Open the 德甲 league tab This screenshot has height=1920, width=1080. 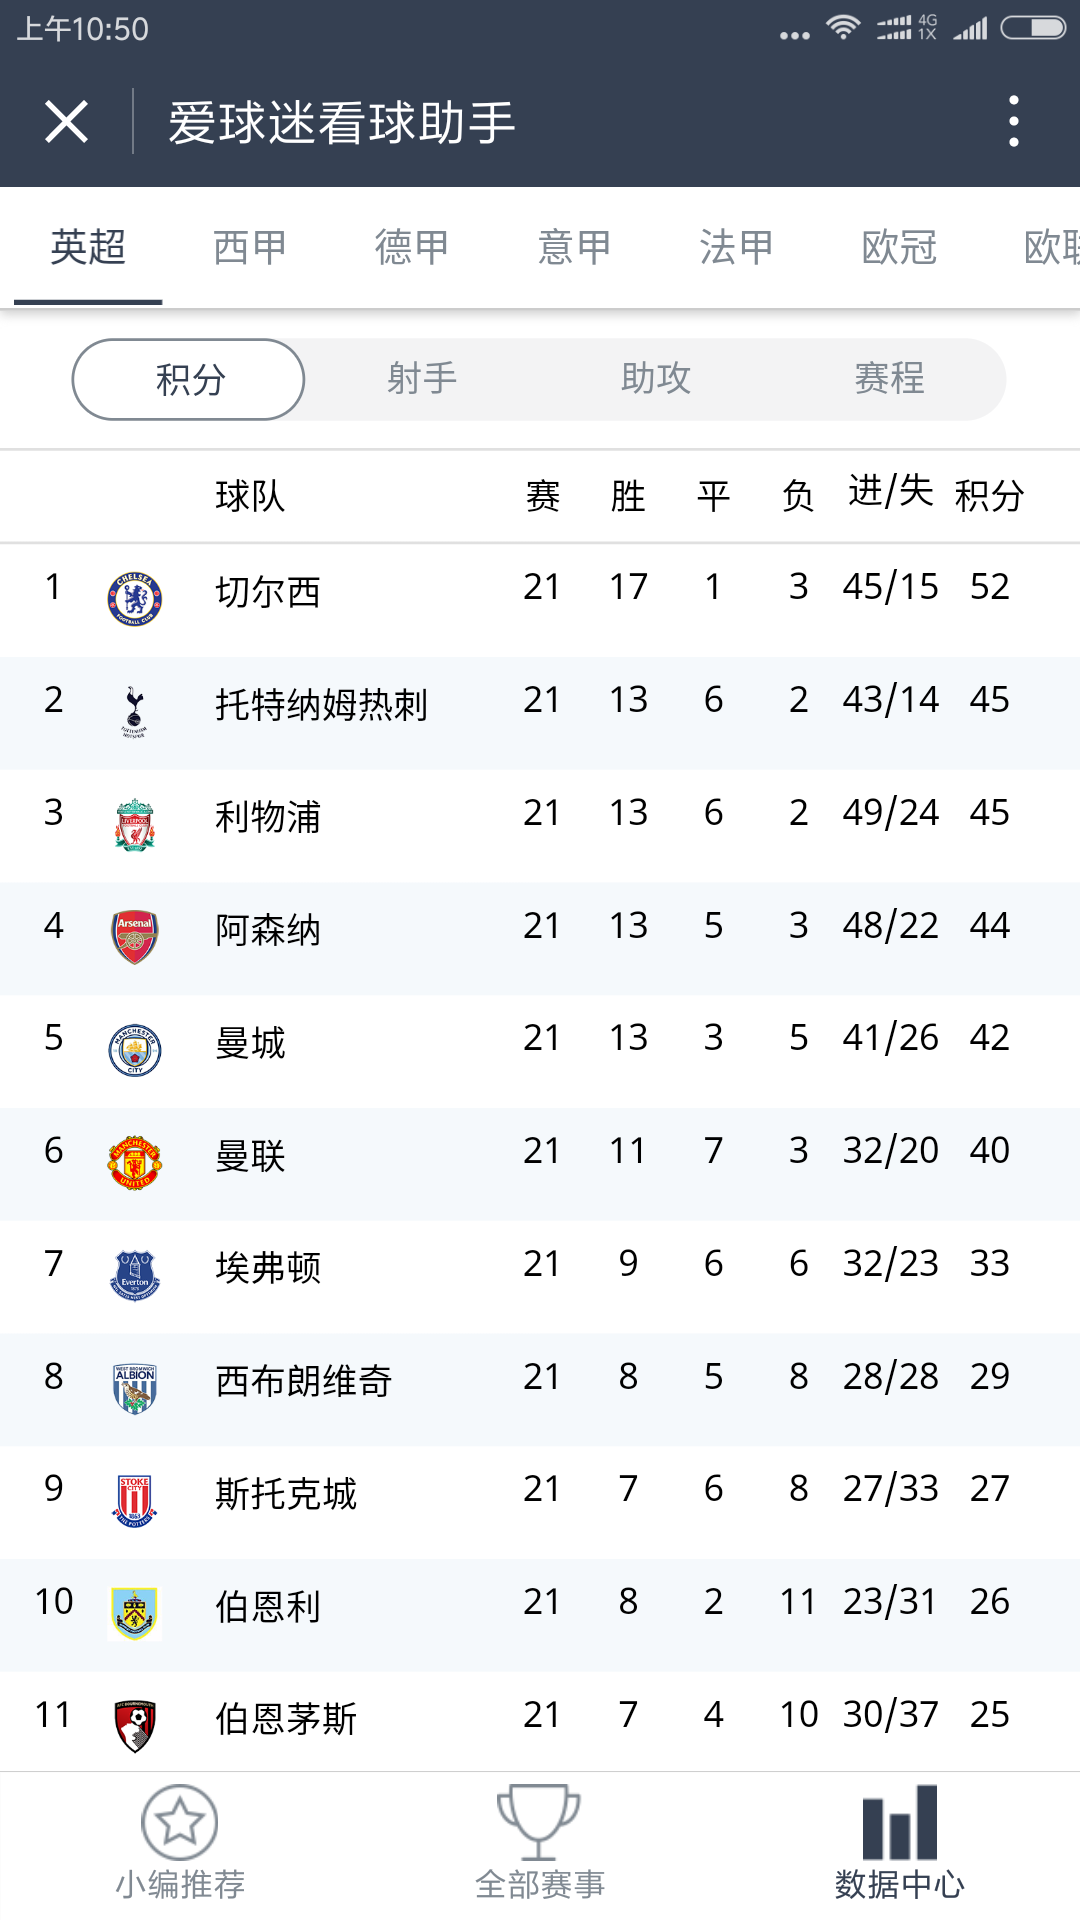[x=412, y=247]
